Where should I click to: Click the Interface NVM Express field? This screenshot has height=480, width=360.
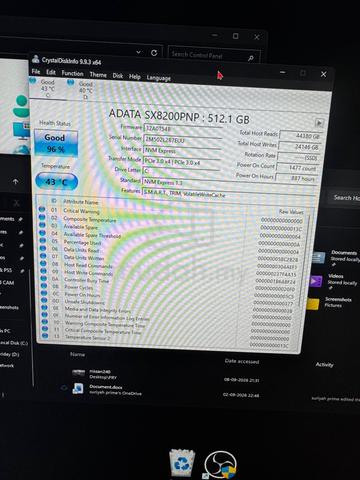182,151
